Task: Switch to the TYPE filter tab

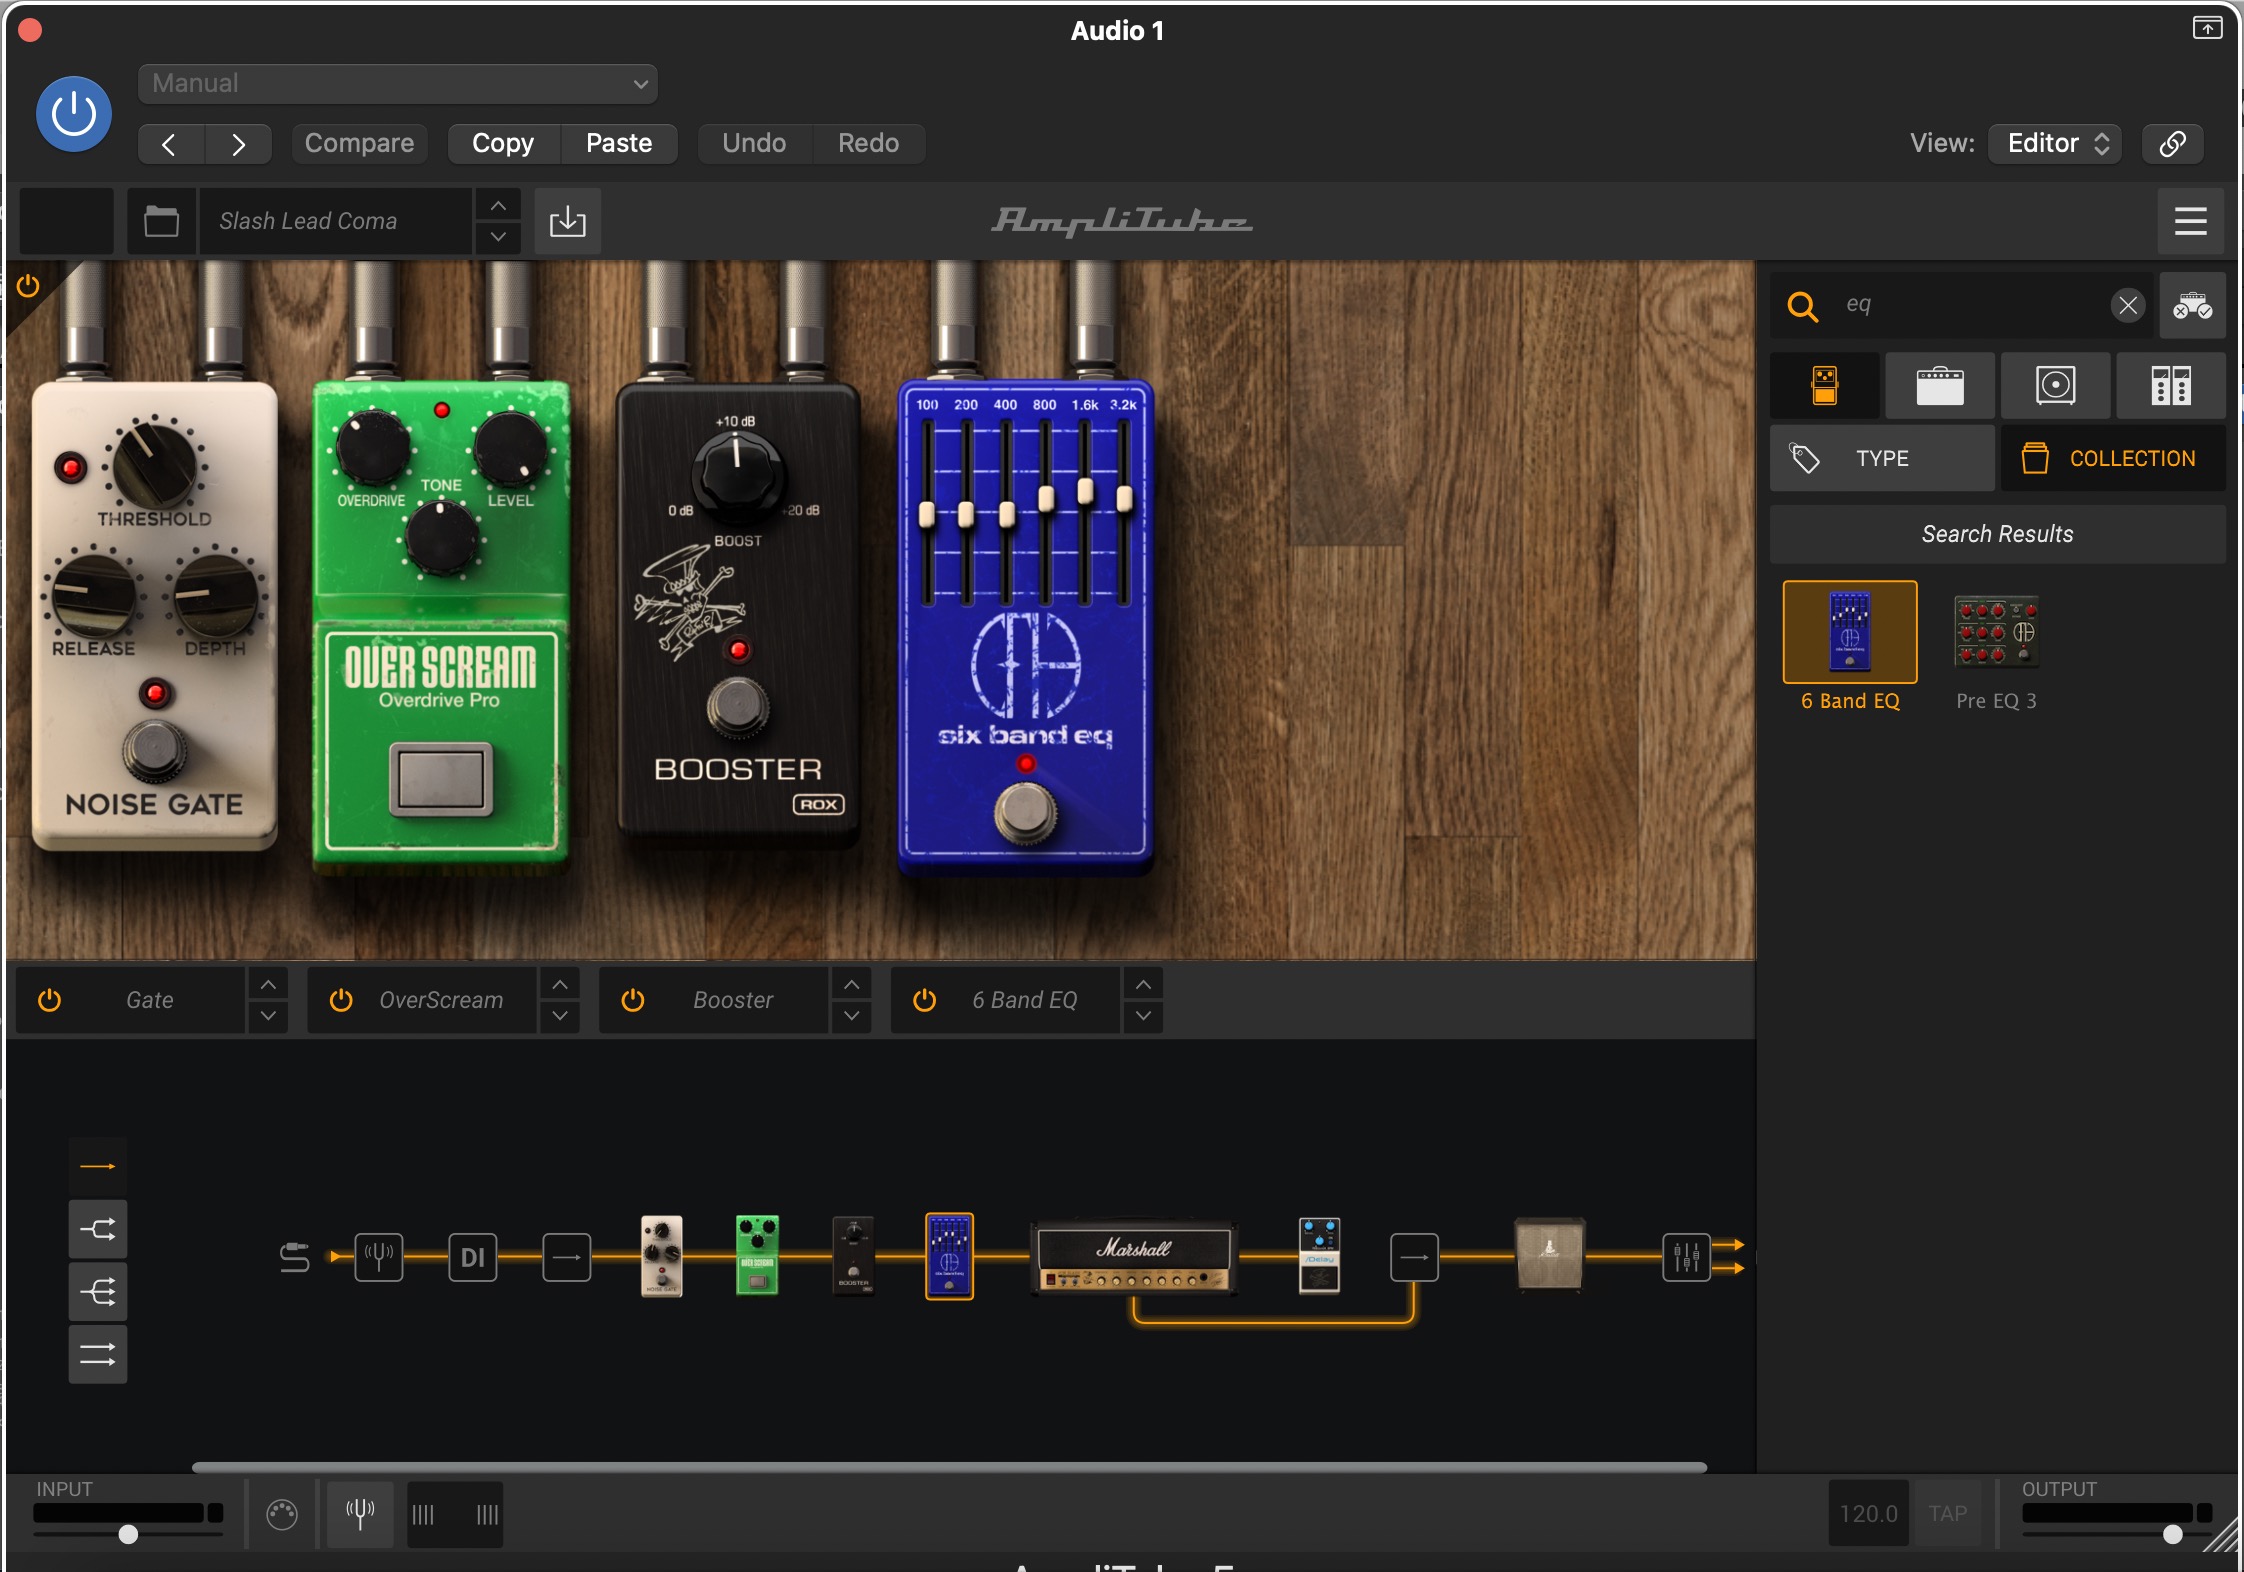Action: pyautogui.click(x=1882, y=458)
